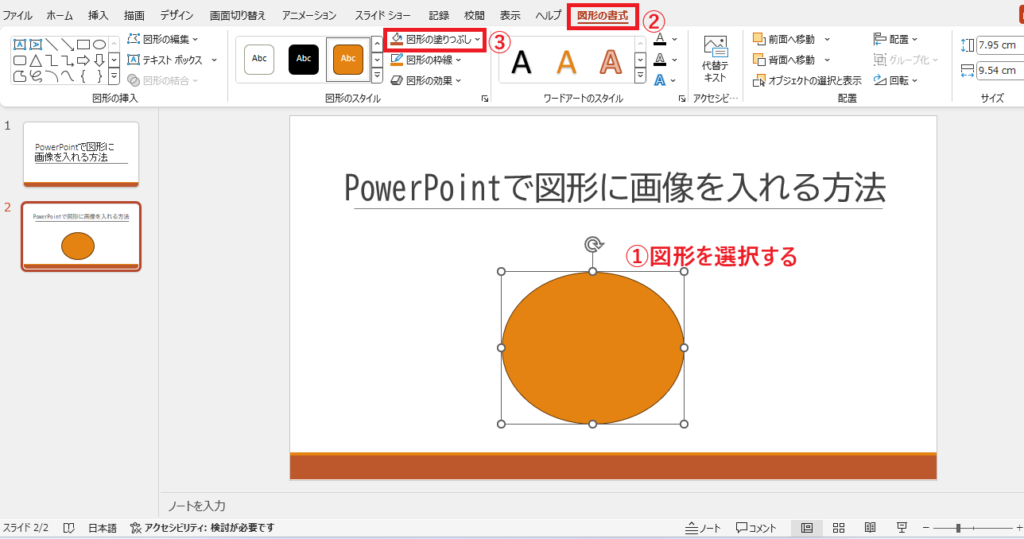Screen dimensions: 1024x539
Task: Expand the shapes gallery More arrow
Action: tap(114, 76)
